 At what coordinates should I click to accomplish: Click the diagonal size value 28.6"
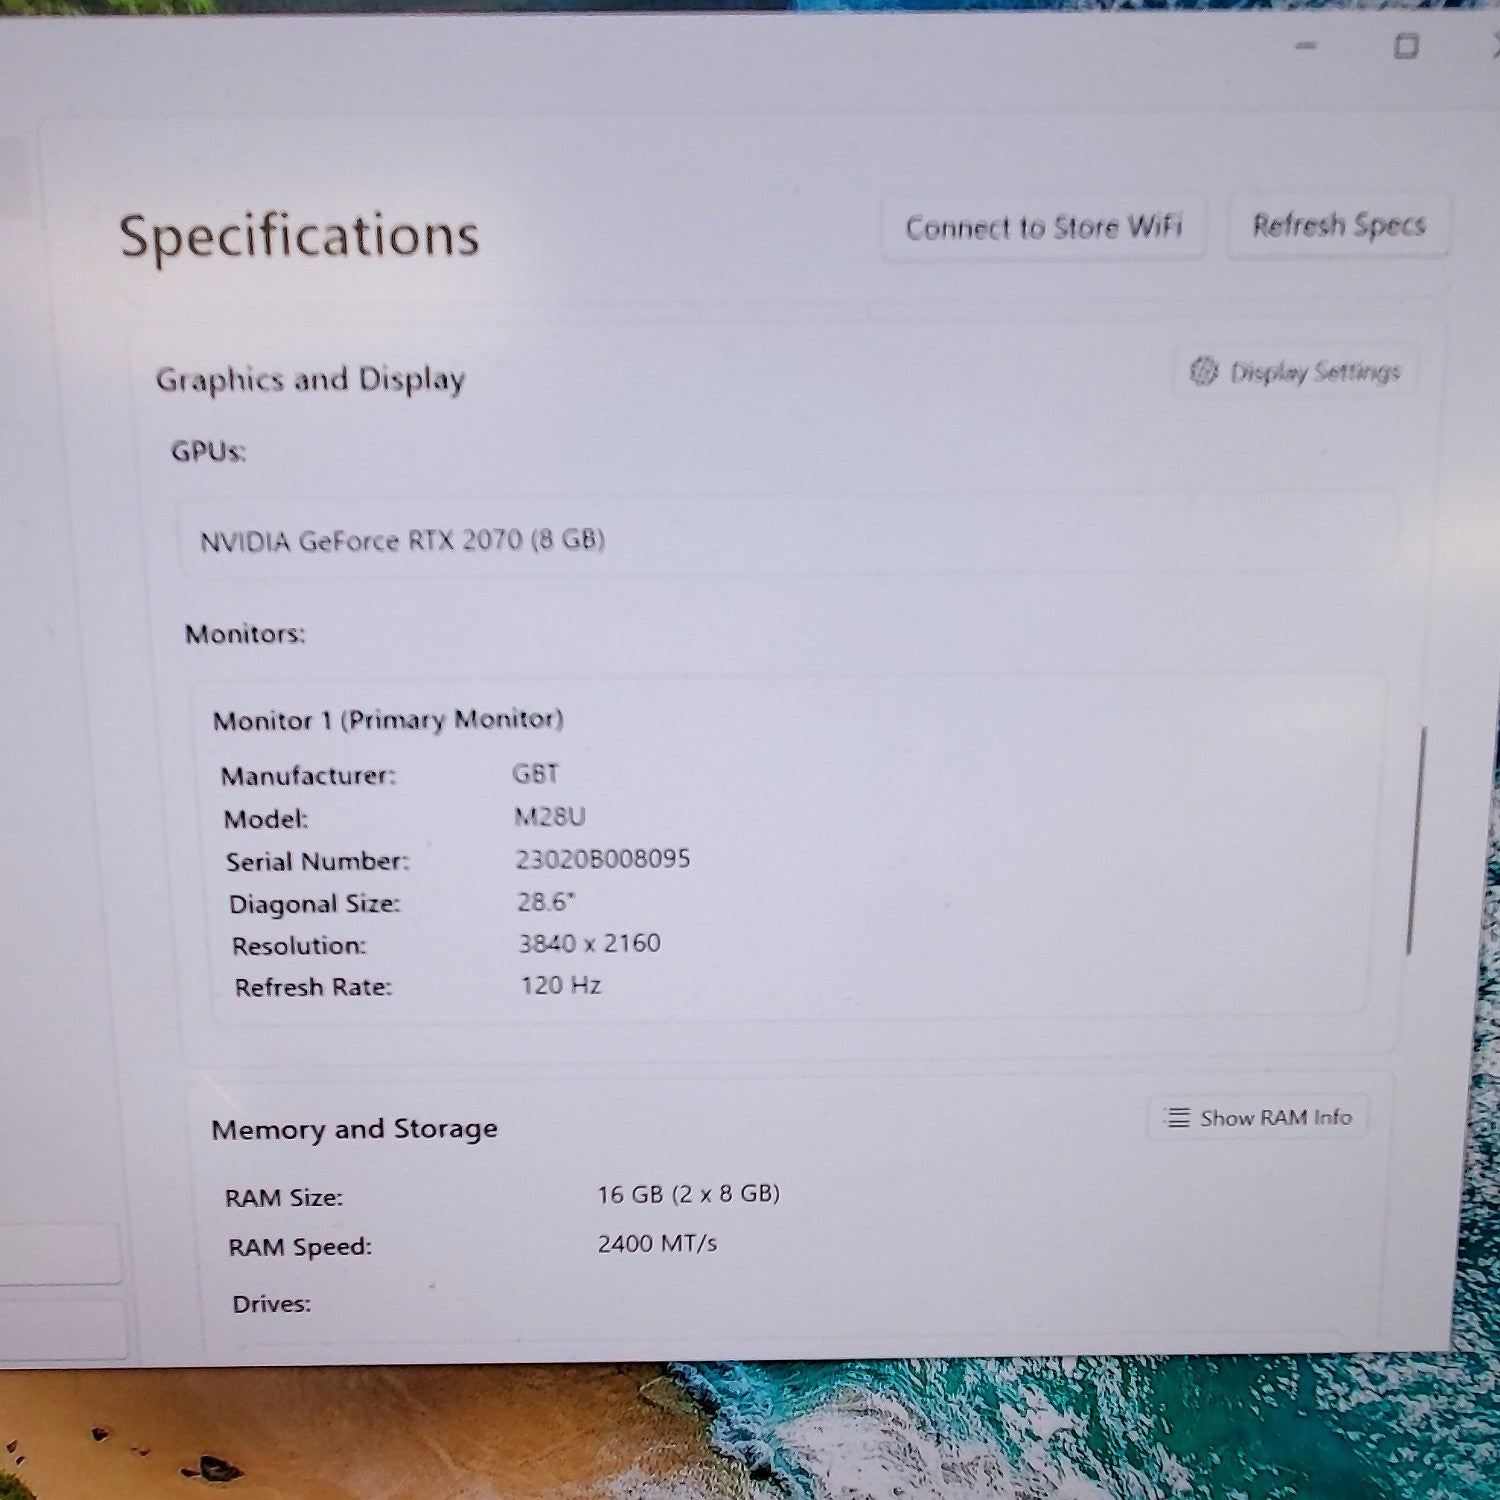point(546,902)
